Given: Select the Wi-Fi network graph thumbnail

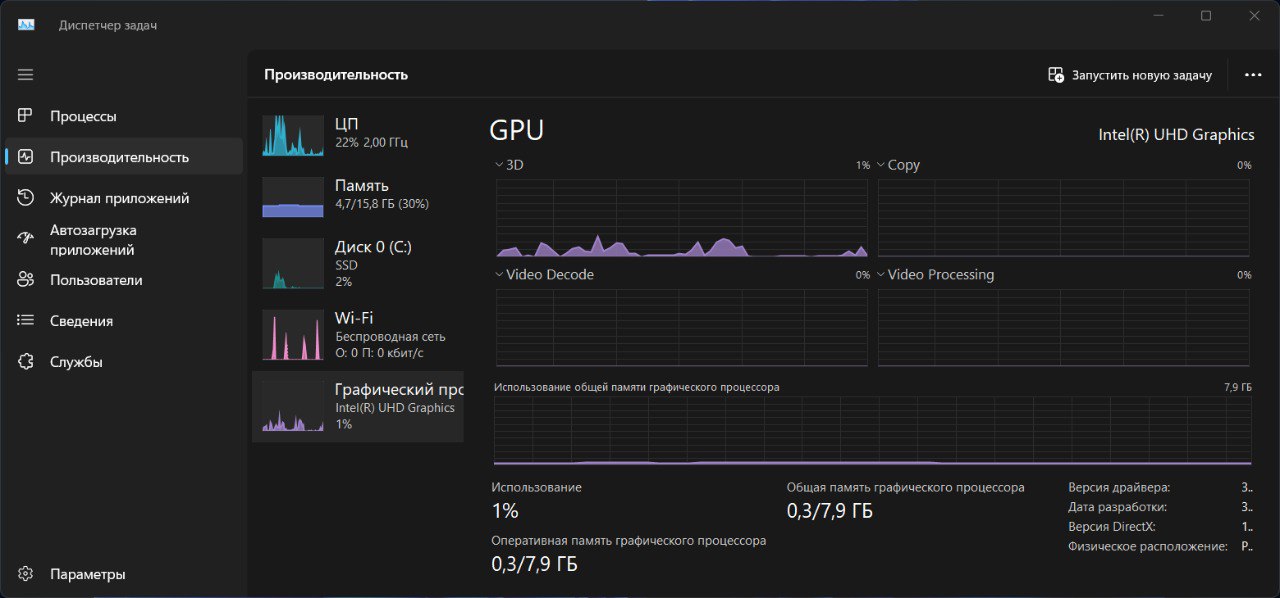Looking at the screenshot, I should tap(293, 335).
